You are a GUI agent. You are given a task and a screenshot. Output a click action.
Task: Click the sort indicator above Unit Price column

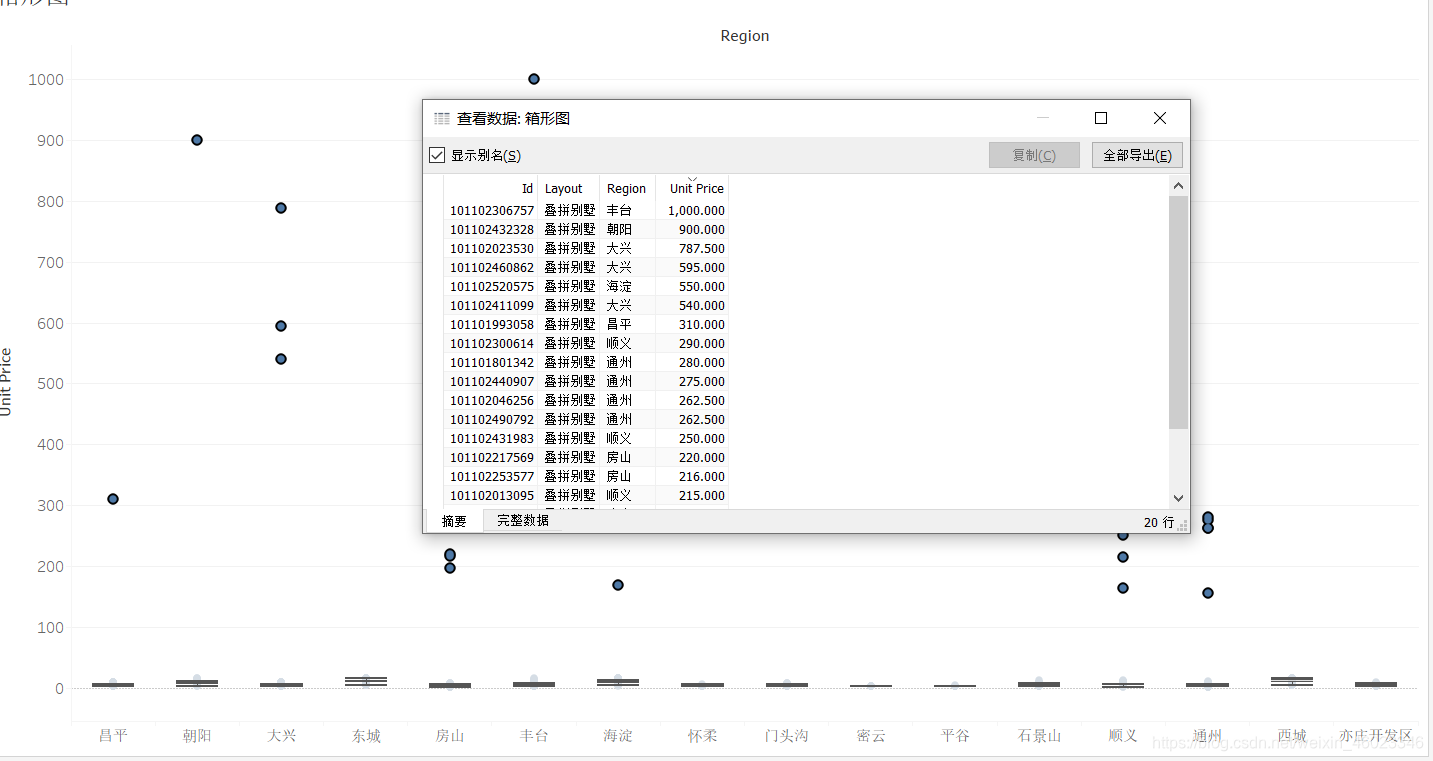(692, 178)
